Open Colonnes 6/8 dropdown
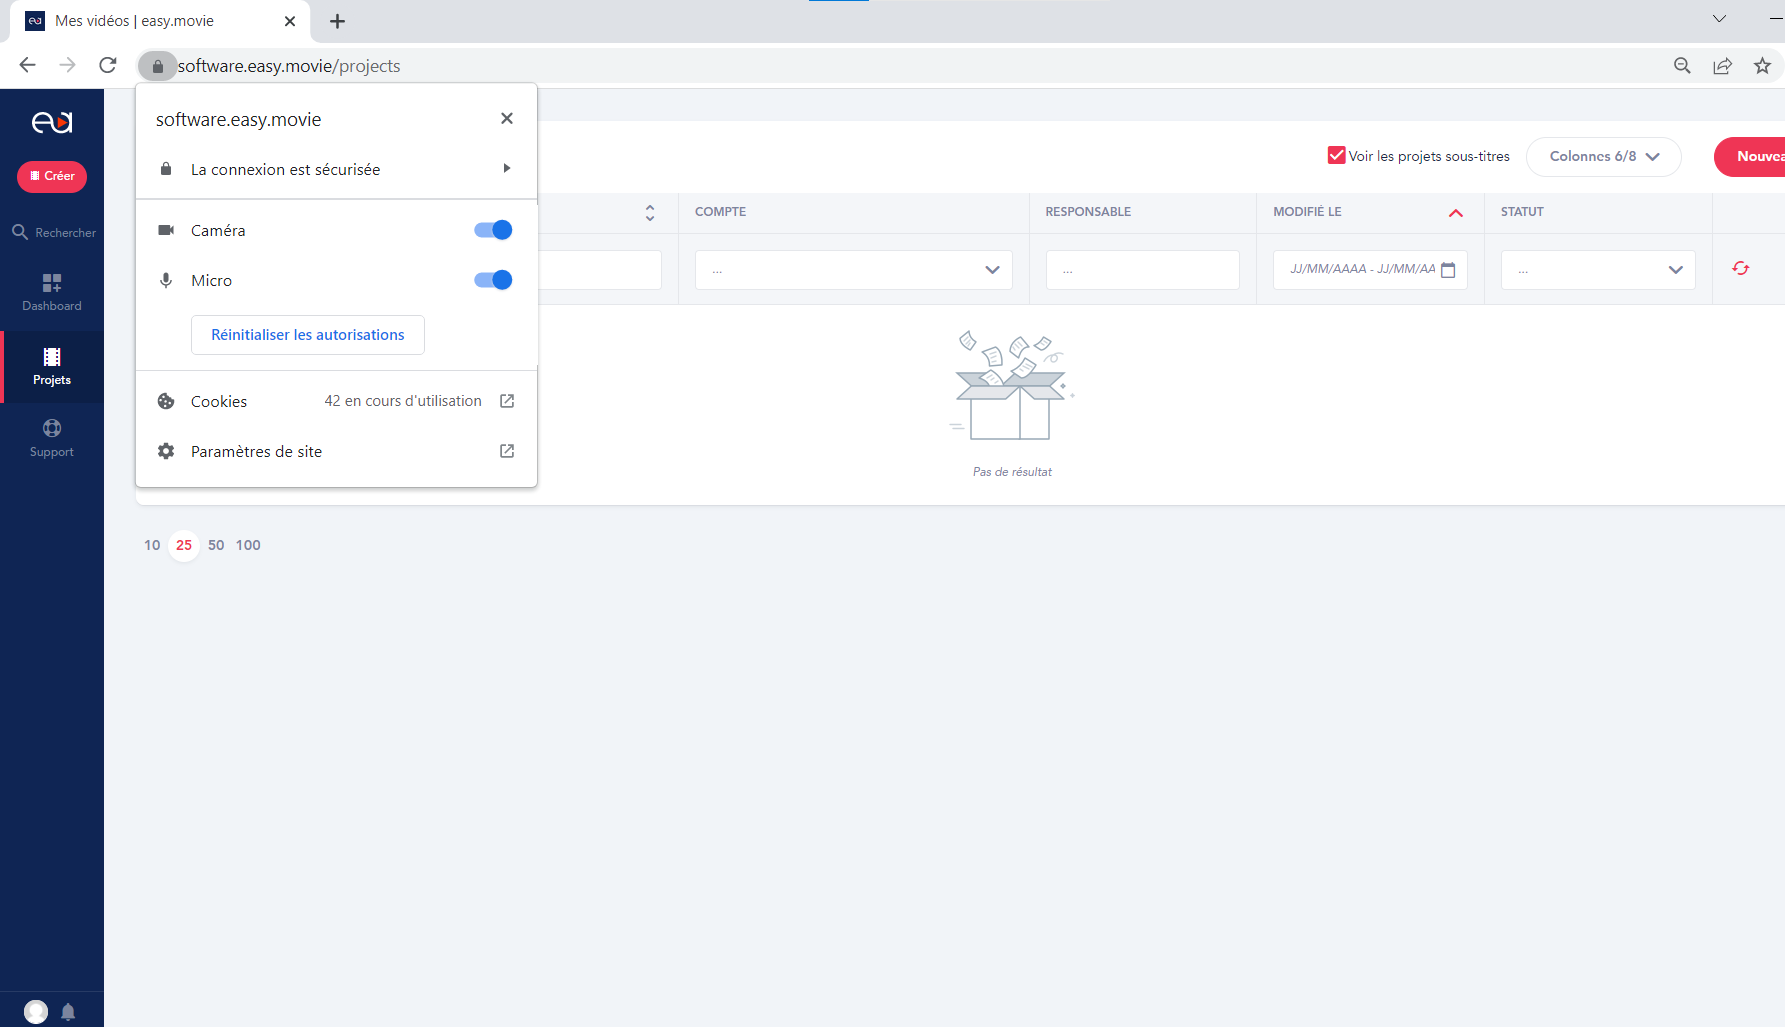This screenshot has width=1785, height=1027. (1603, 156)
